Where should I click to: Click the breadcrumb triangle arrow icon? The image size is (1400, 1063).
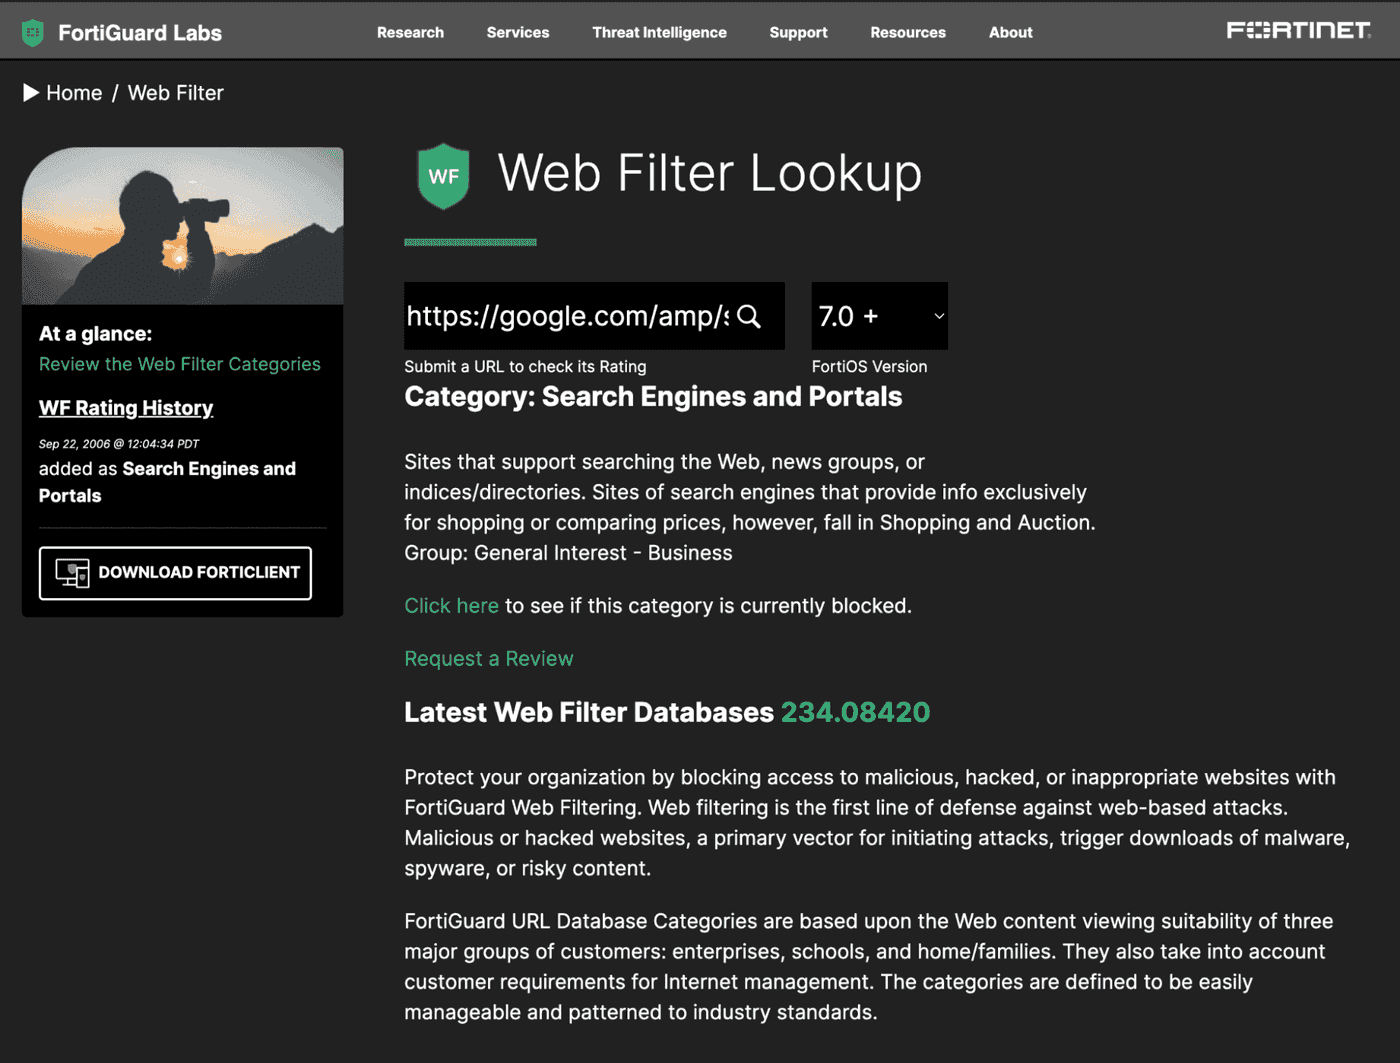[x=31, y=93]
